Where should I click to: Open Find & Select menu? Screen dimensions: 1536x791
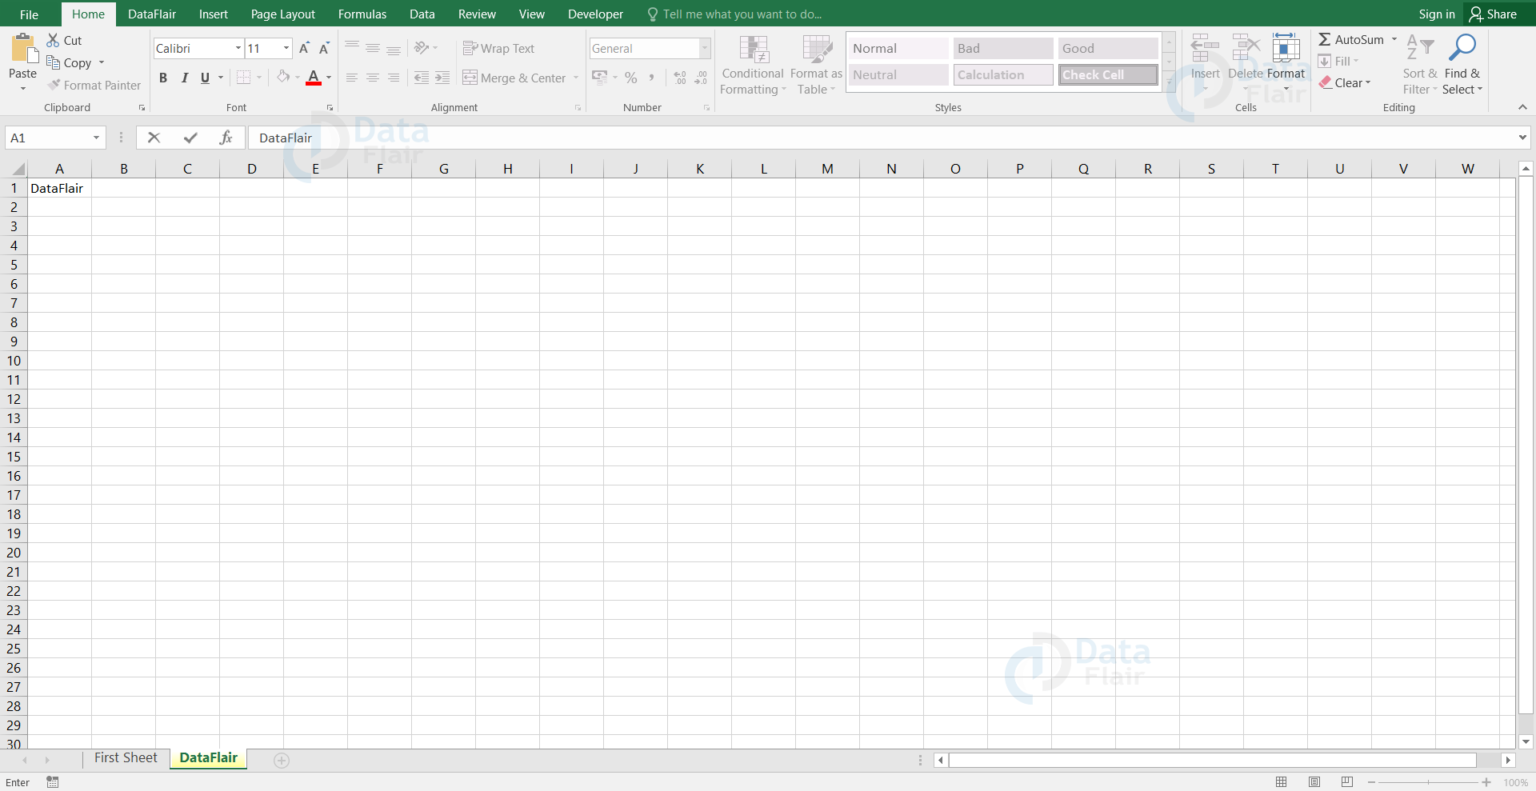coord(1462,65)
